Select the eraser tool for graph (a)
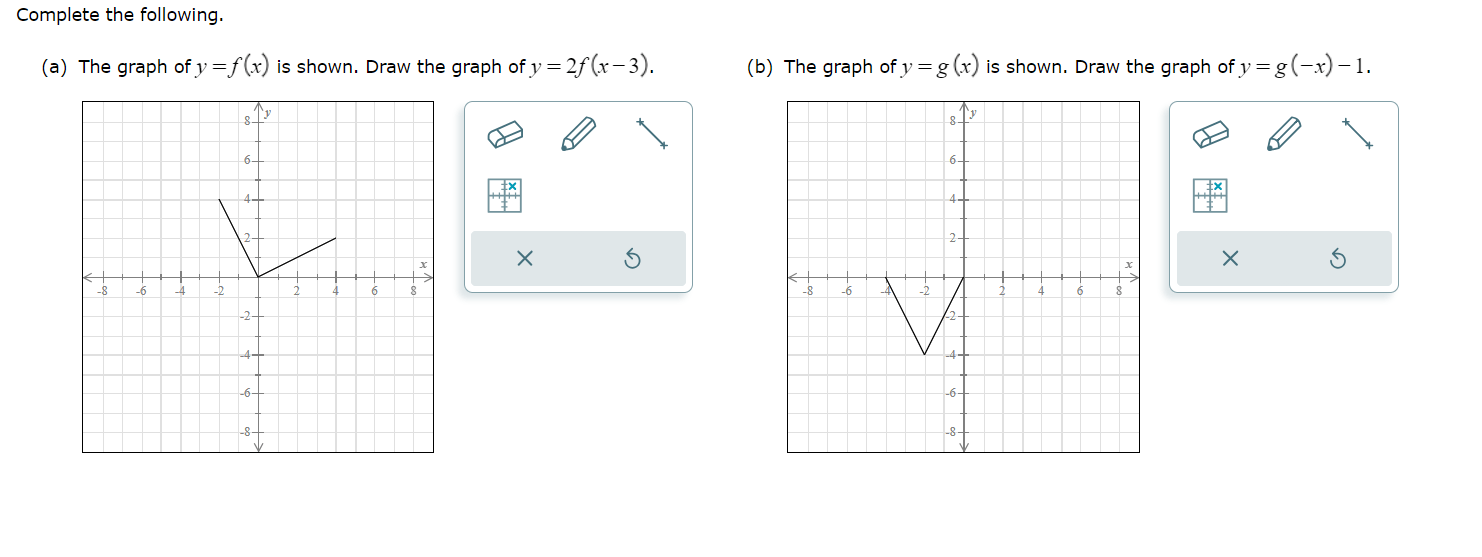The width and height of the screenshot is (1482, 557). click(505, 136)
